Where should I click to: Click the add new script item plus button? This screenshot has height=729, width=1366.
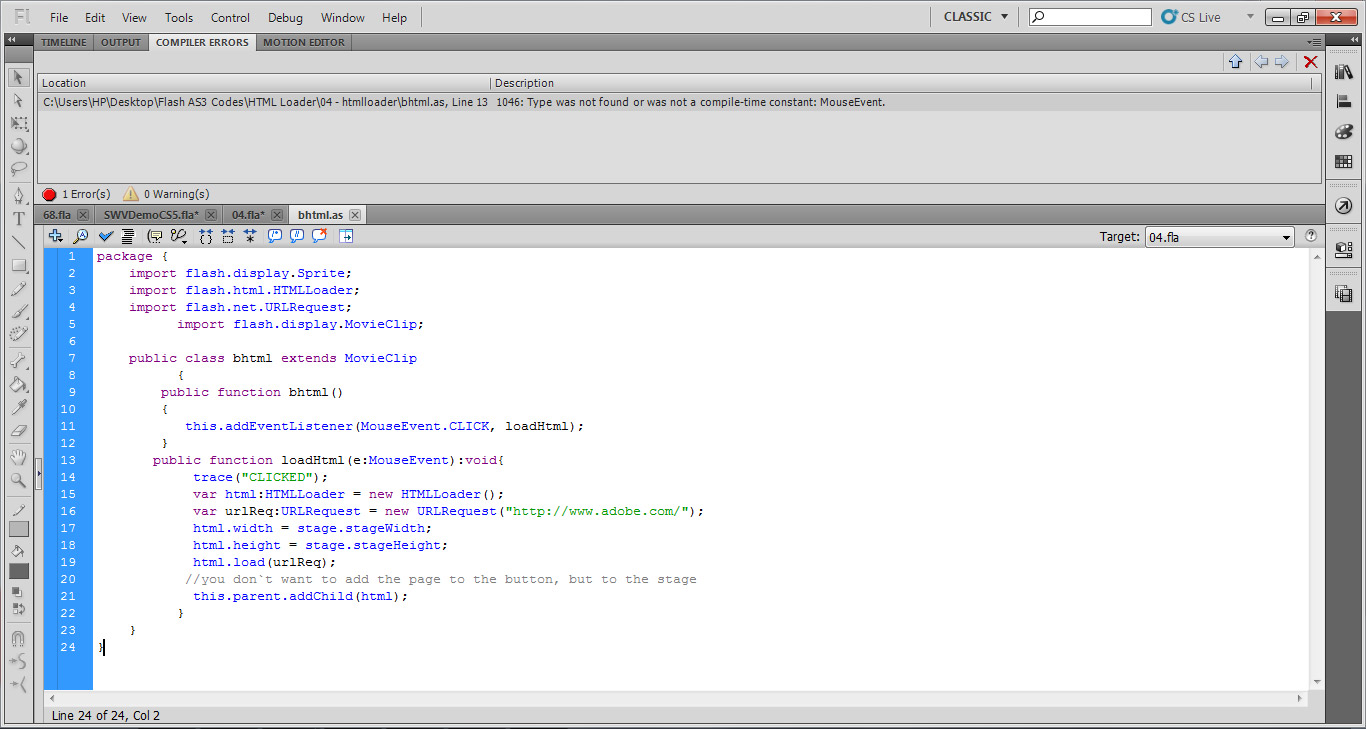click(x=56, y=236)
